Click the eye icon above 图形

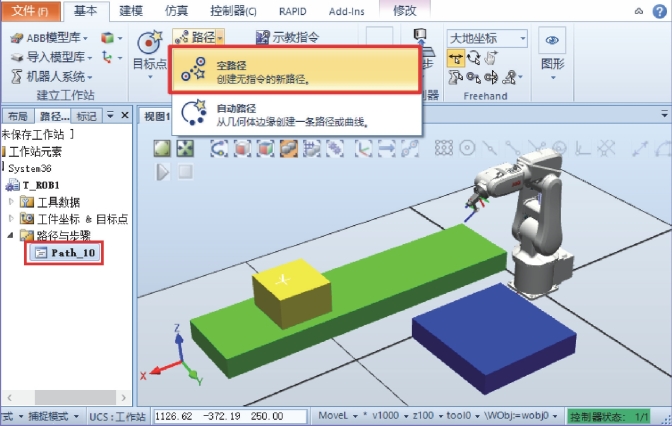pos(552,40)
